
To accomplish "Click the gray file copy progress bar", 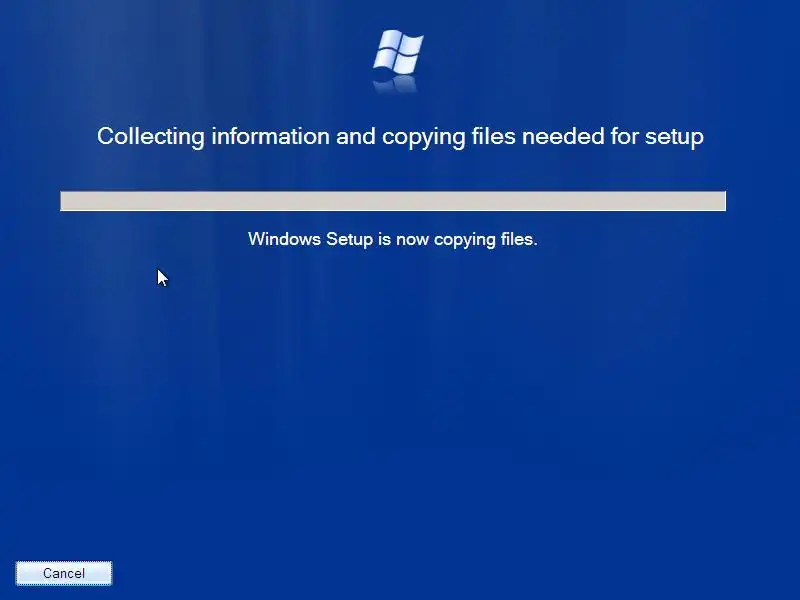I will (393, 201).
